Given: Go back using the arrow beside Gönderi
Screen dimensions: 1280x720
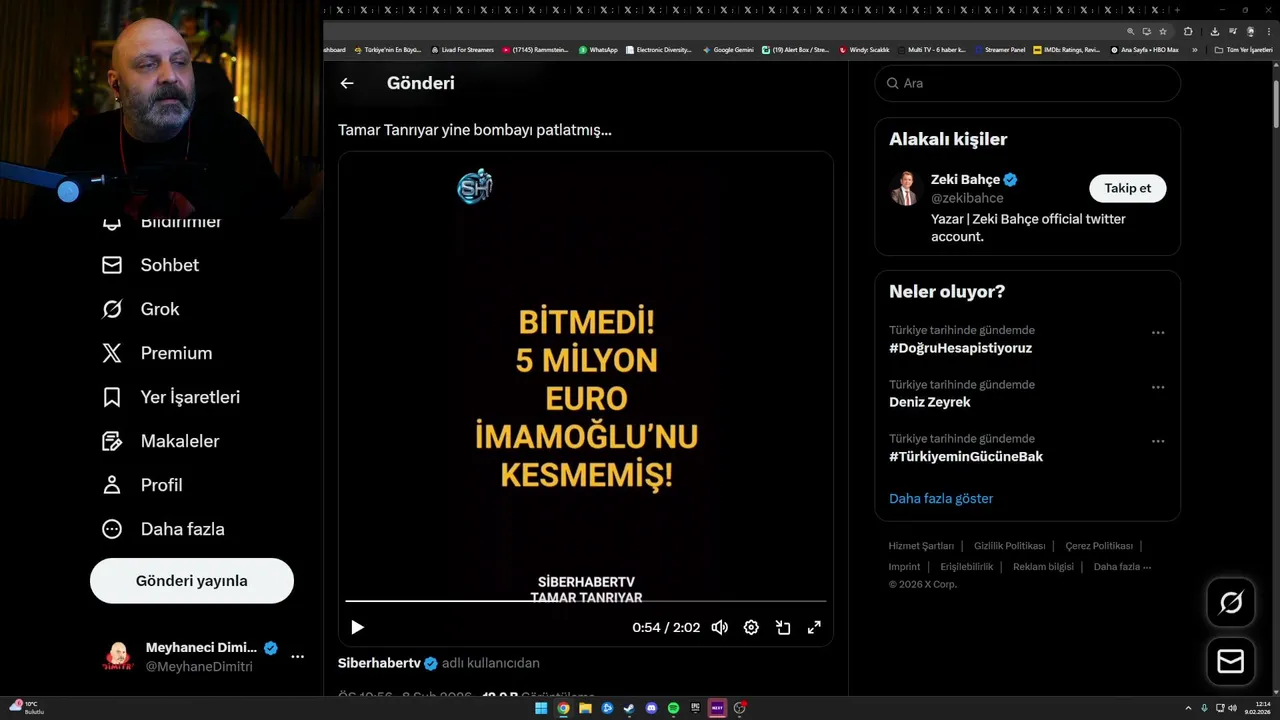Looking at the screenshot, I should (x=347, y=83).
